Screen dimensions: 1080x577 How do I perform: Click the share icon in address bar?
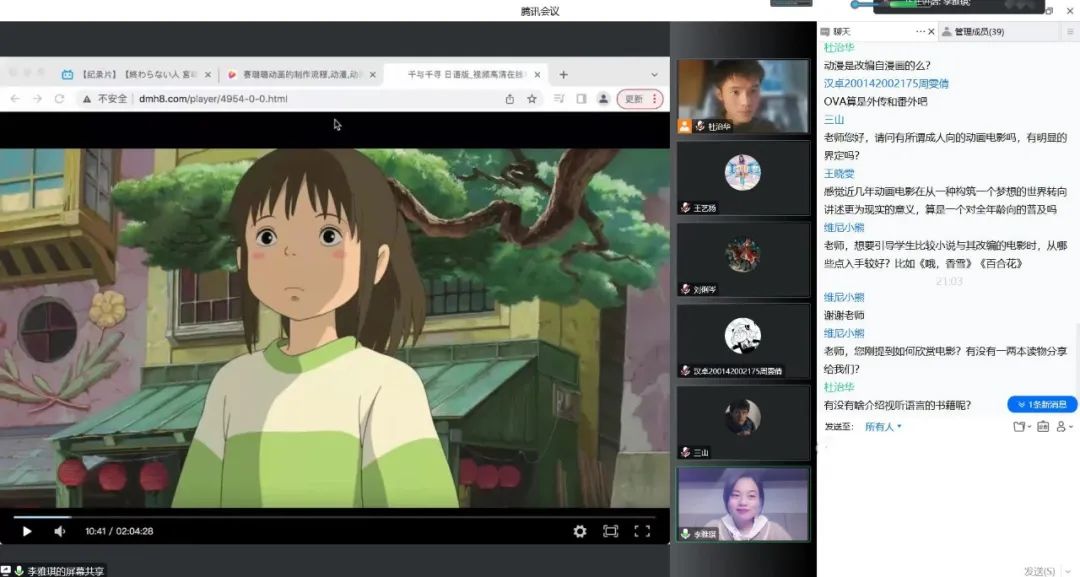[510, 99]
